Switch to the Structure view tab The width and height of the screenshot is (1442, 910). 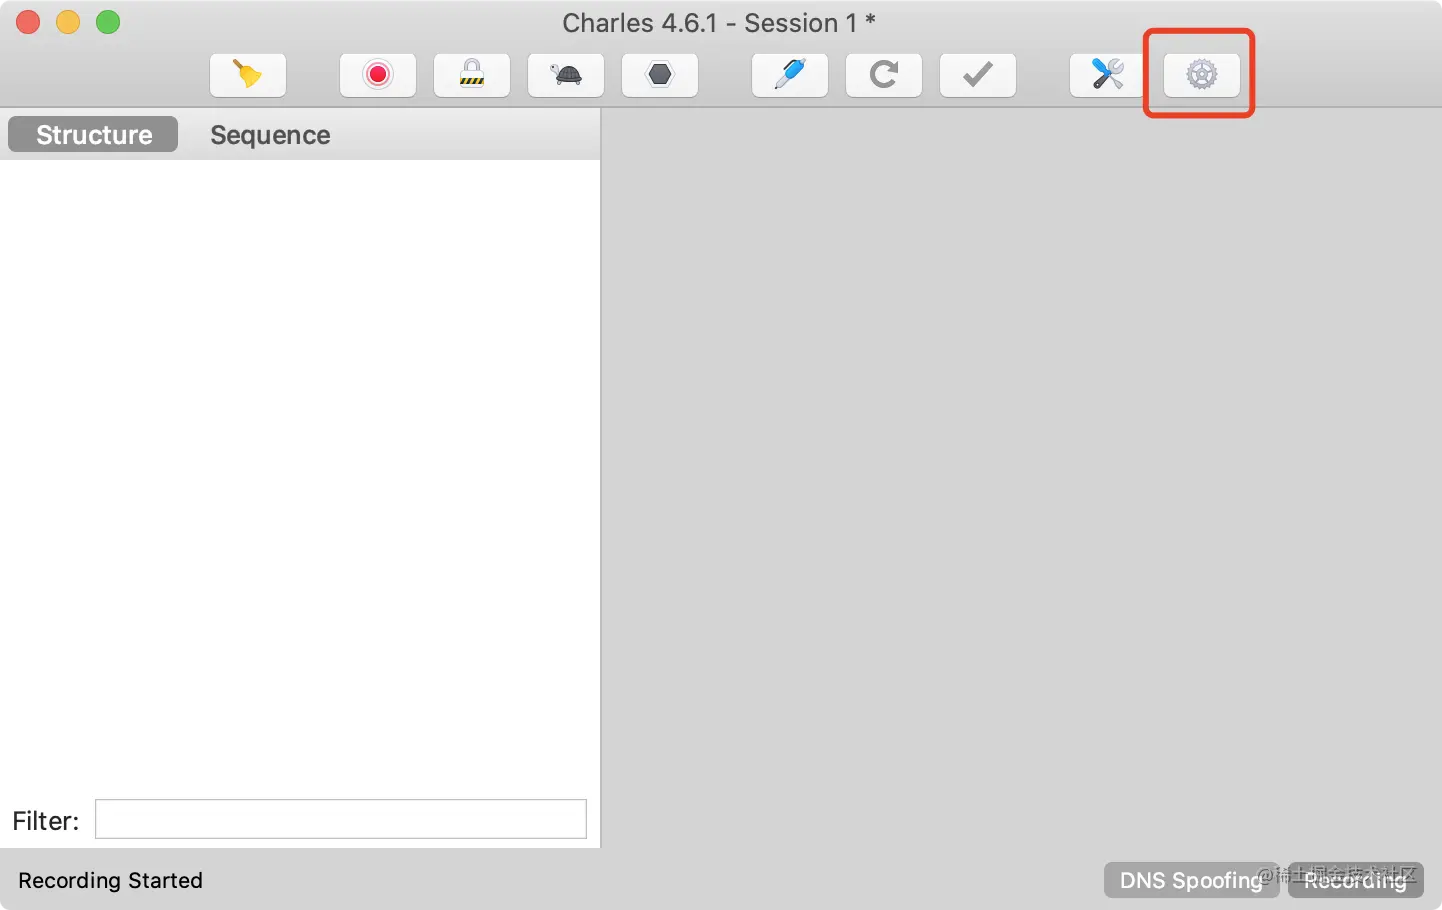93,134
